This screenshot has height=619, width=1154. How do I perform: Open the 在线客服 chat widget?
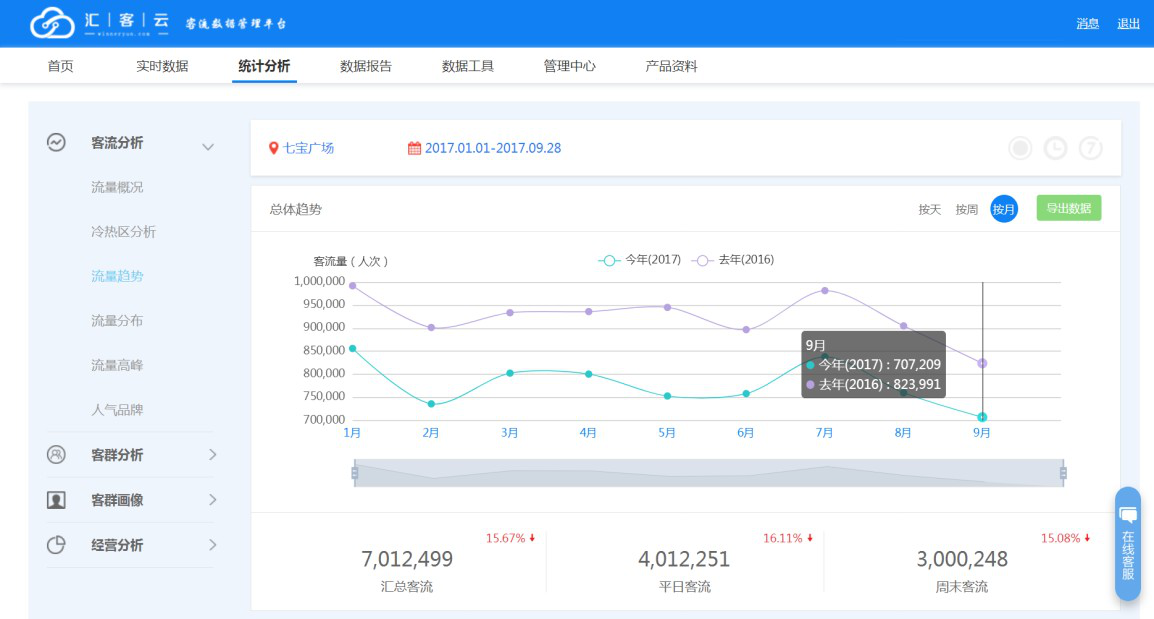(1128, 543)
